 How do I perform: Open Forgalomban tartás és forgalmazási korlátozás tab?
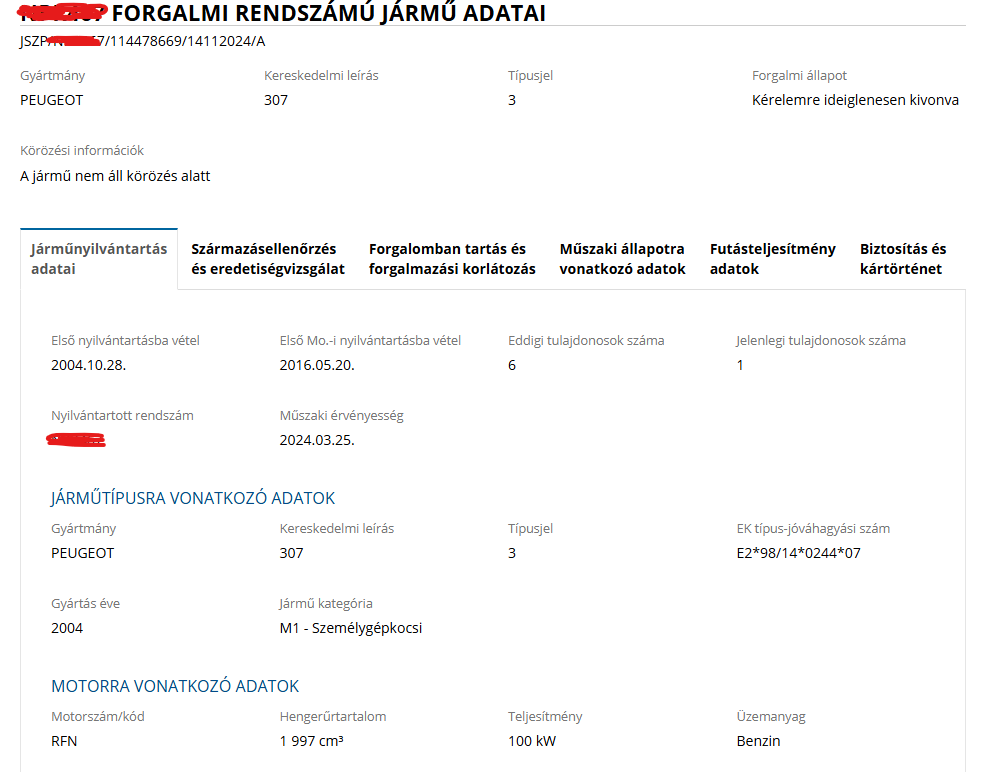click(x=452, y=259)
